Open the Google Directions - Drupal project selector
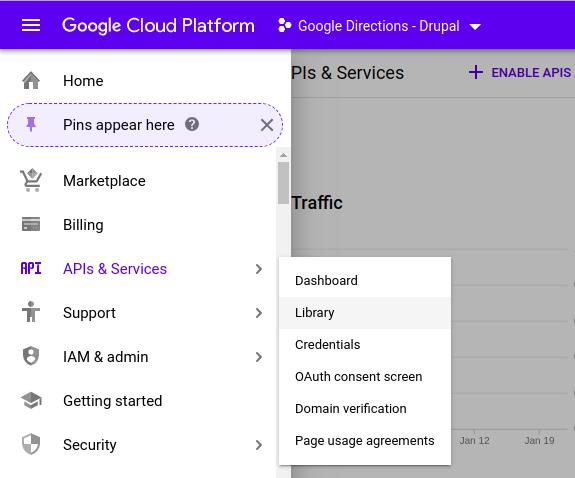 click(x=380, y=26)
